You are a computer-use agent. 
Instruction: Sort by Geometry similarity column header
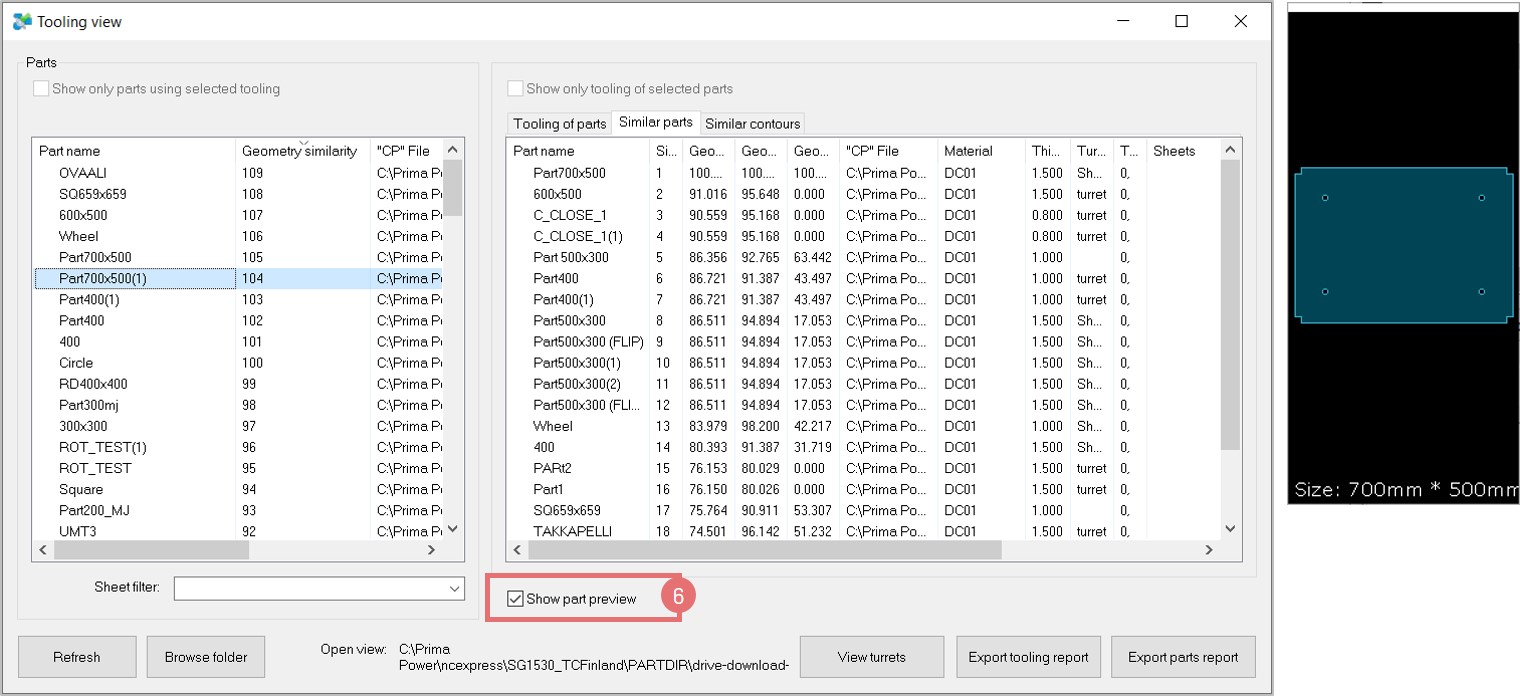(299, 151)
